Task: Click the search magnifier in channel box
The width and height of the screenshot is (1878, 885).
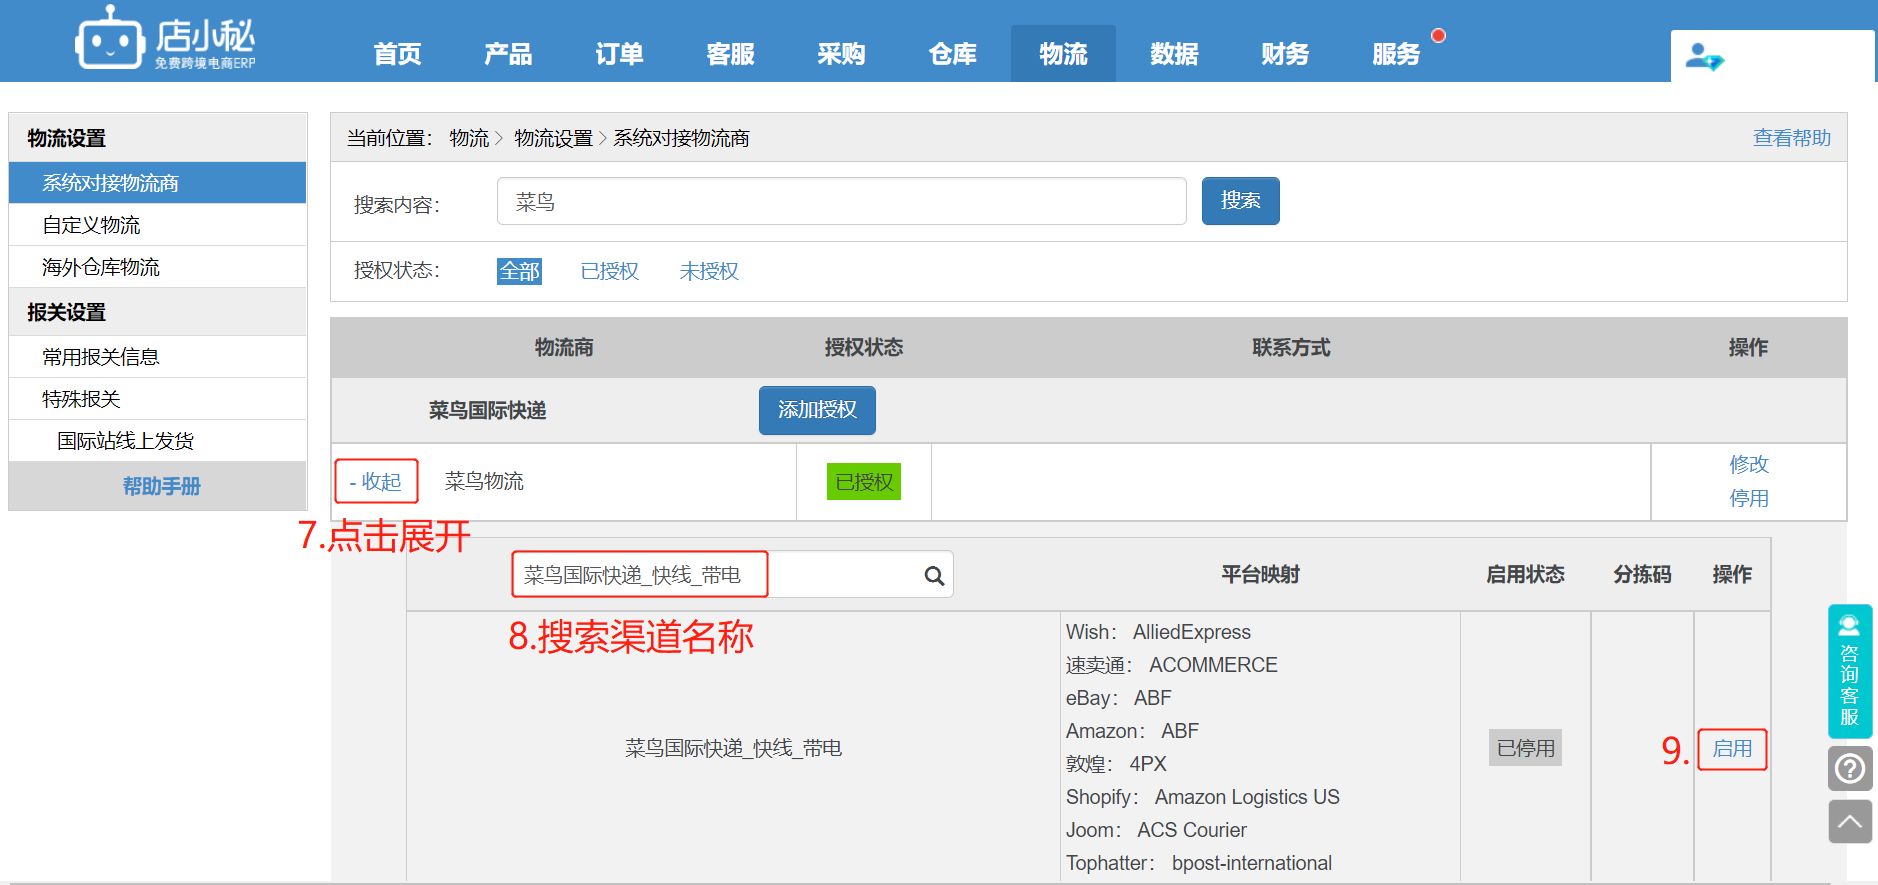Action: [x=934, y=576]
